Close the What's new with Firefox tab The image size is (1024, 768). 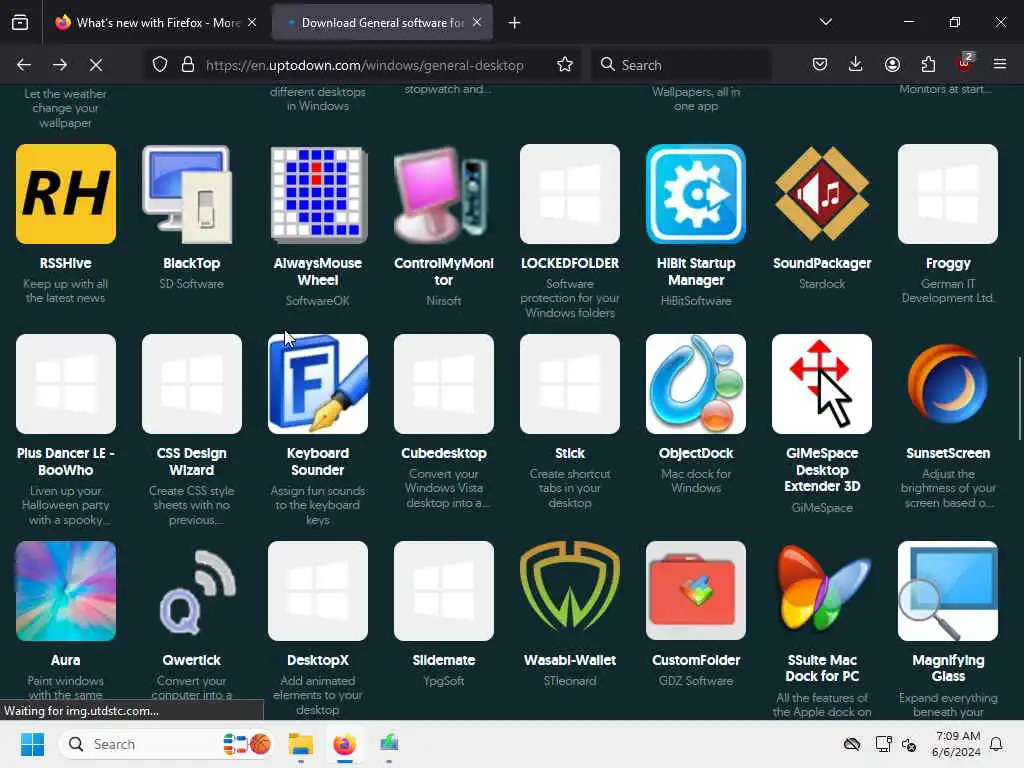click(252, 22)
